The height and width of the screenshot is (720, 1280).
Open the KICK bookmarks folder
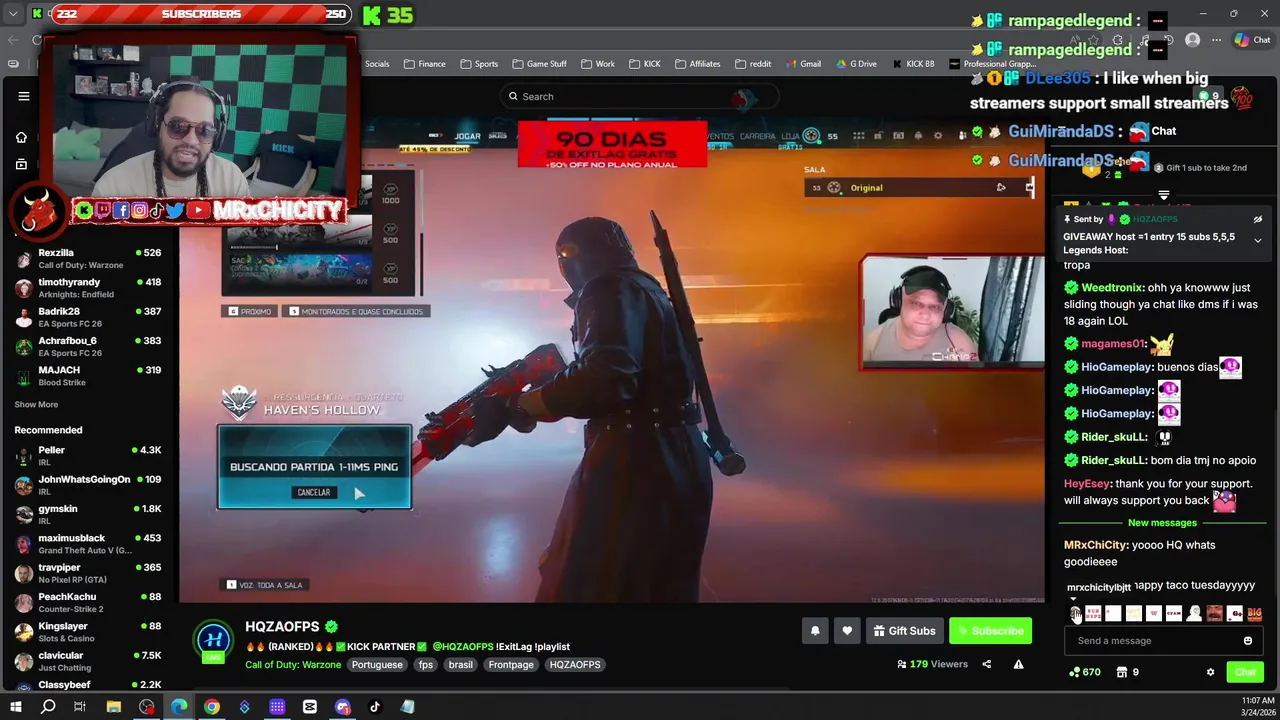pyautogui.click(x=645, y=64)
